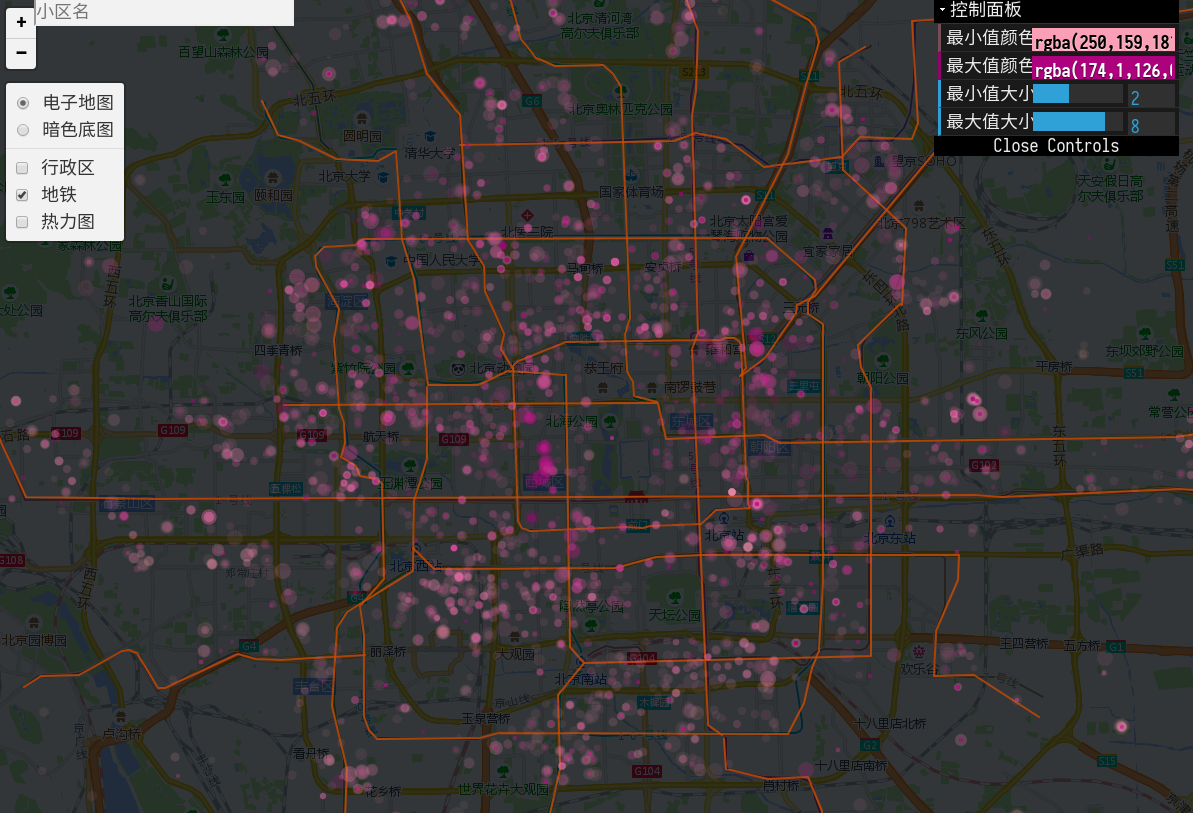
Task: Click the 北京大学 map label
Action: pos(345,176)
